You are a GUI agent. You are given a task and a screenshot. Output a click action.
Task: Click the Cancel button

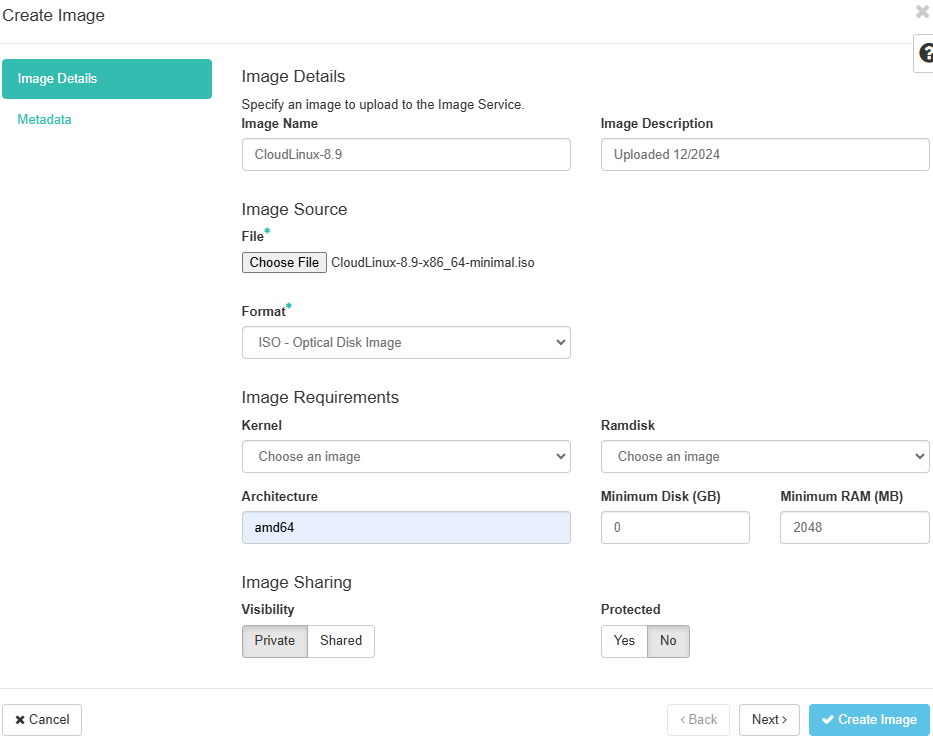click(x=42, y=720)
